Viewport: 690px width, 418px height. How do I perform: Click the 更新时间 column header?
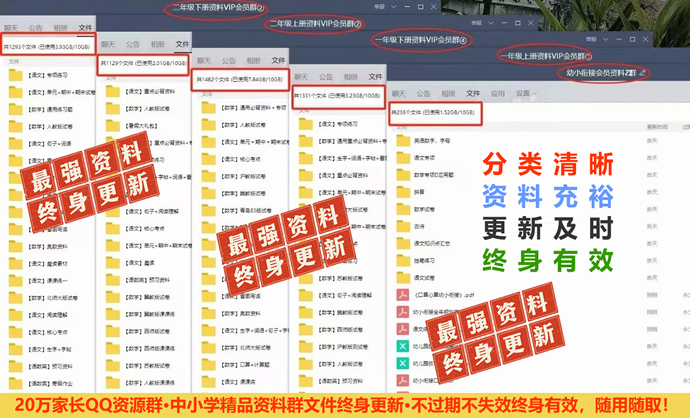pos(657,127)
